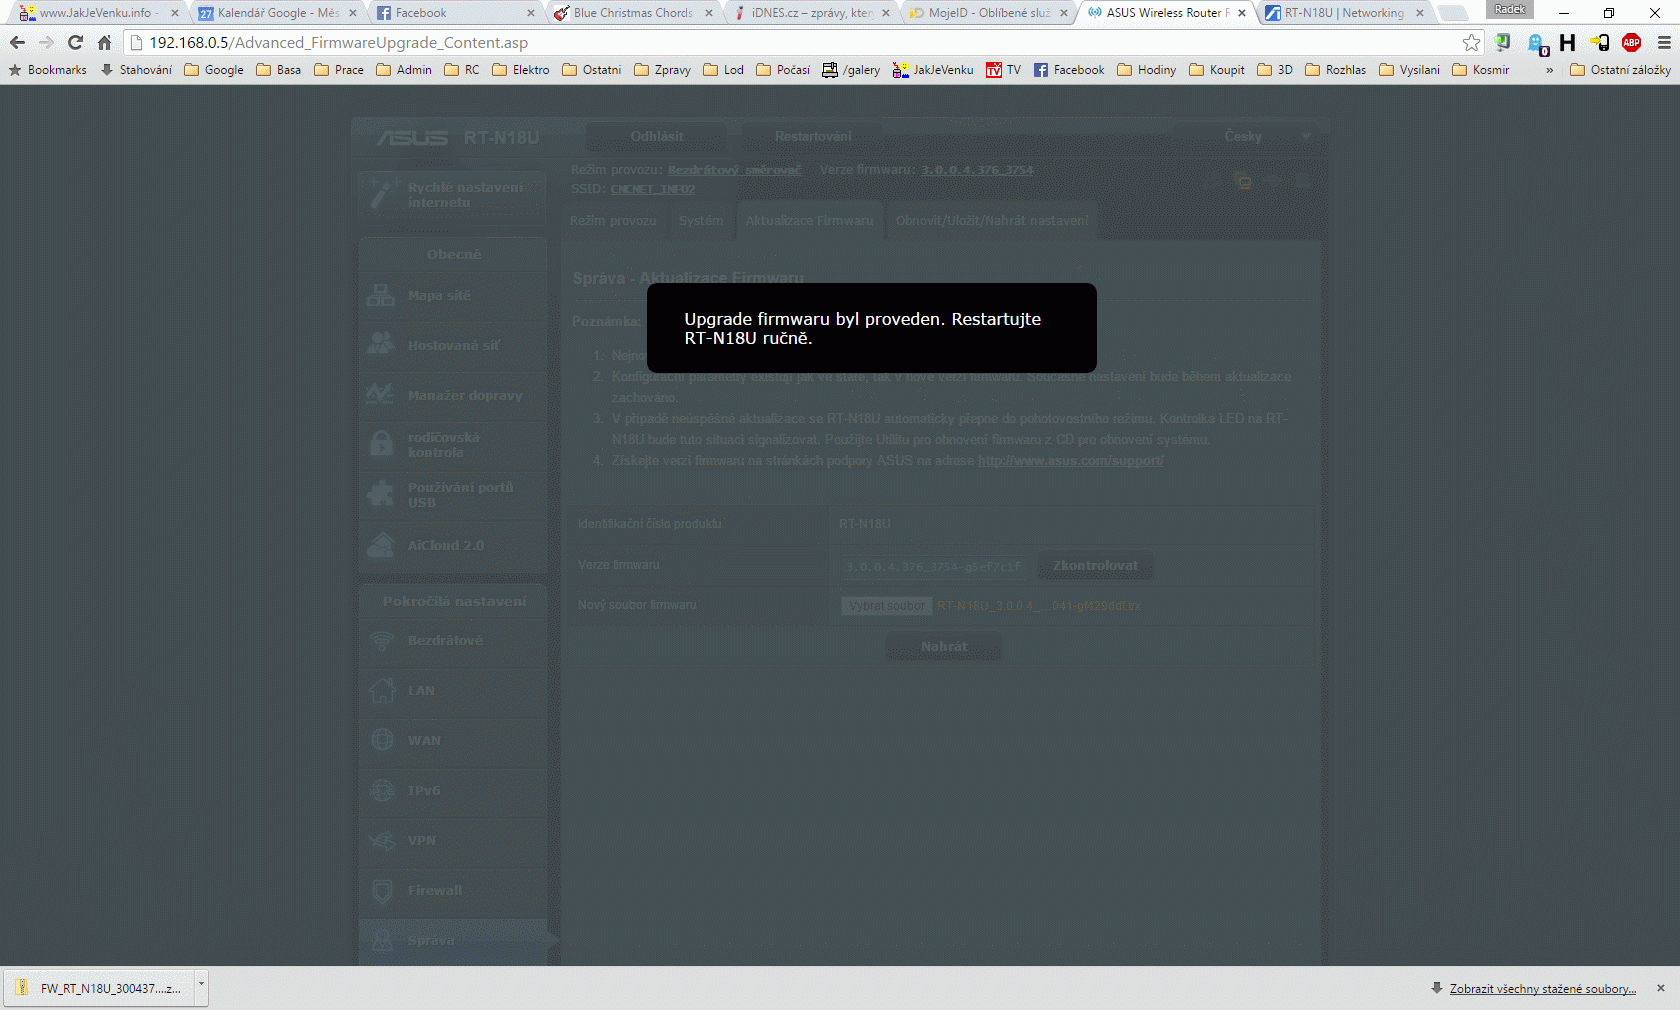Open the Bookmarks star folder

[47, 70]
